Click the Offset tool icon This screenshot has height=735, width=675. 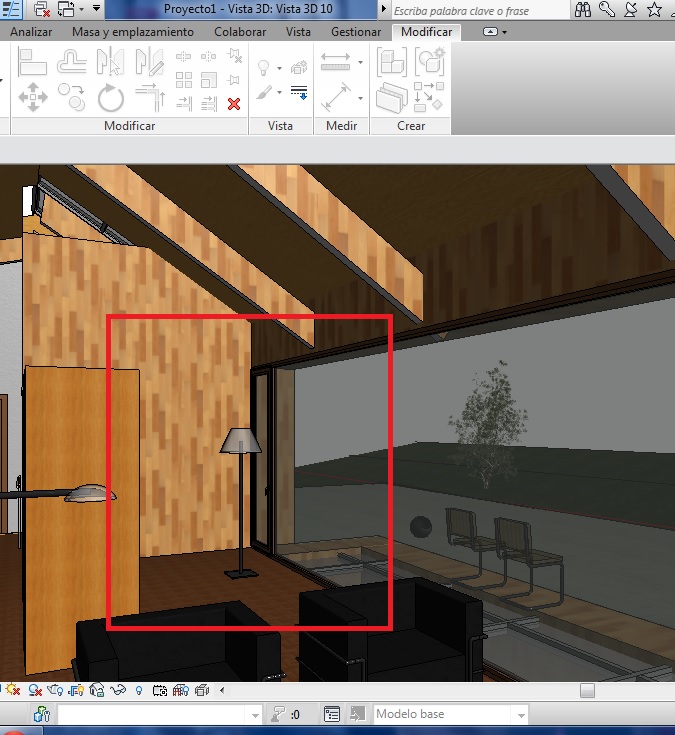click(x=71, y=64)
